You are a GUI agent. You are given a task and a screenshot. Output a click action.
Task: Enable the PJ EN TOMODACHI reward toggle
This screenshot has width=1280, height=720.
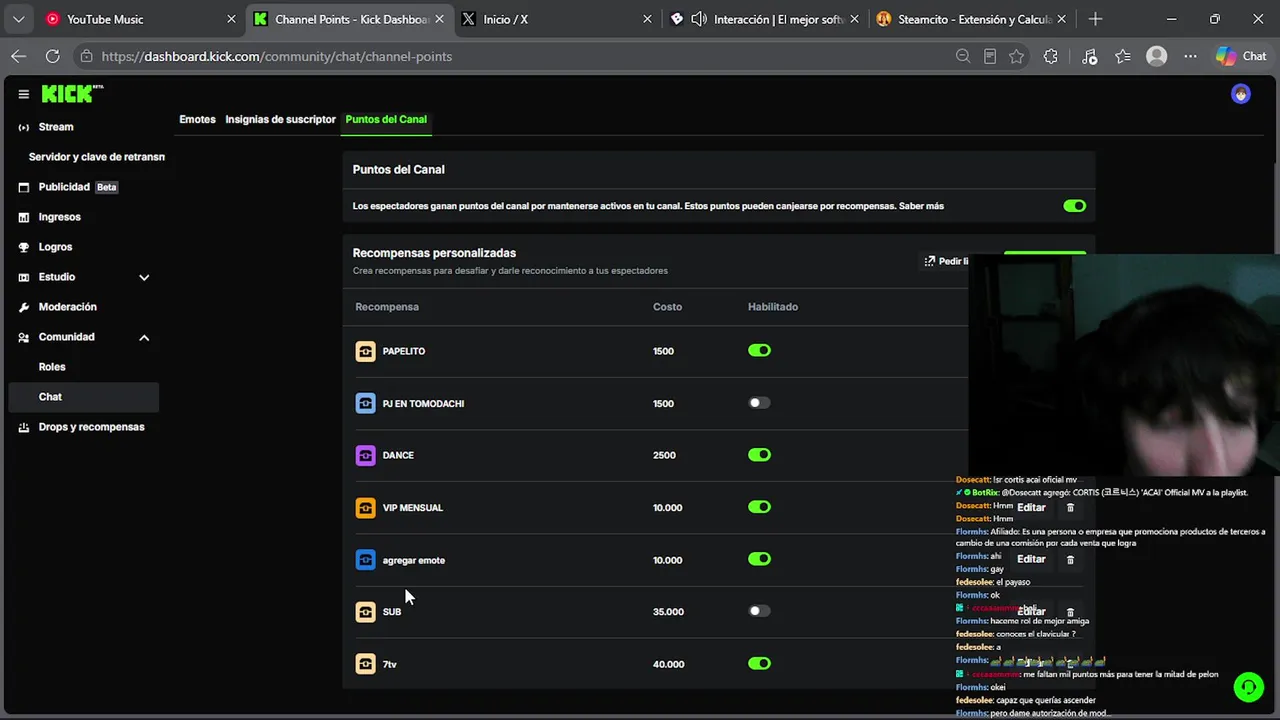[759, 403]
